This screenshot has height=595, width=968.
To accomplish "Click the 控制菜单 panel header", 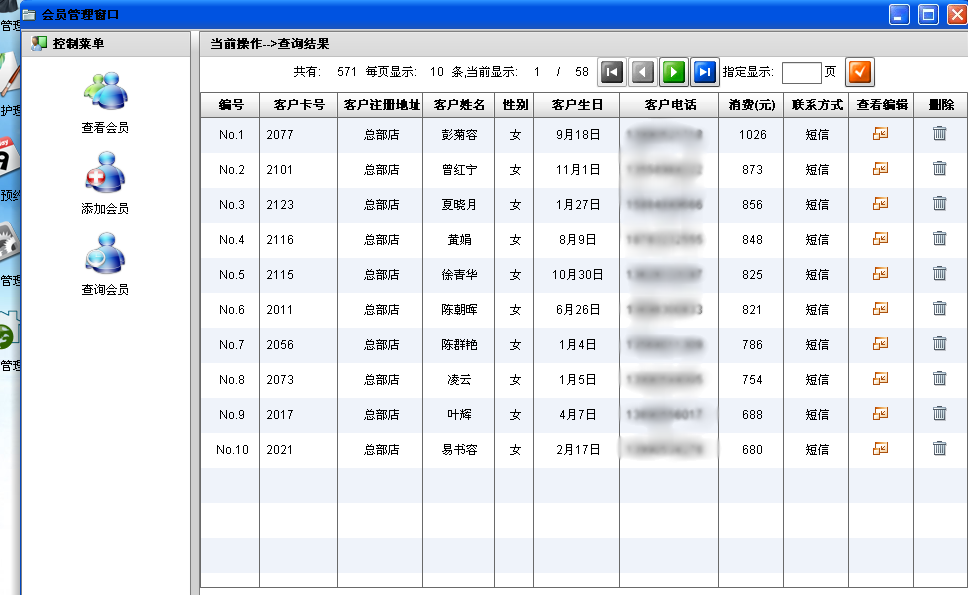I will click(106, 44).
